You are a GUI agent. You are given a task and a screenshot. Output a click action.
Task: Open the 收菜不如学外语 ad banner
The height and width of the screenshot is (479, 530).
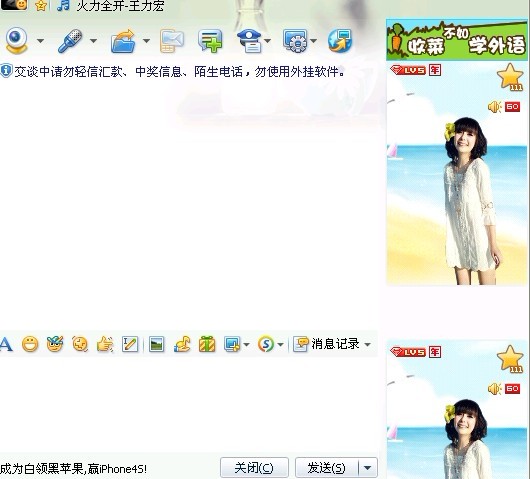click(x=457, y=40)
